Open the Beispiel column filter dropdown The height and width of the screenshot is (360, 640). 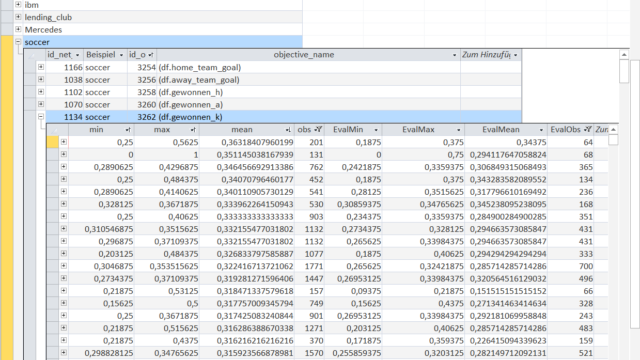[121, 55]
